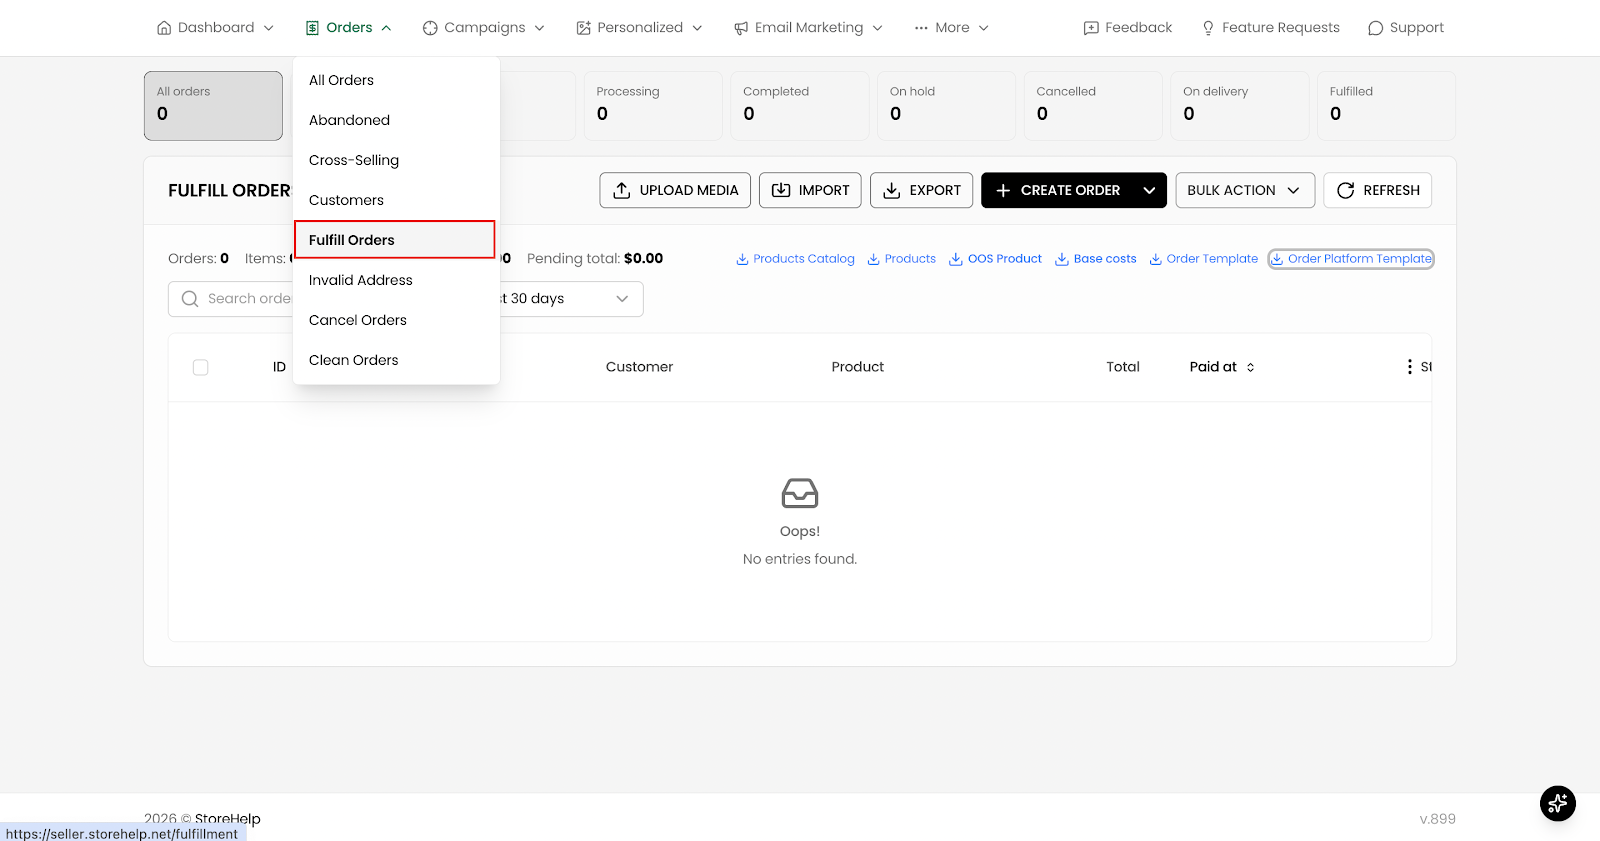This screenshot has width=1600, height=841.
Task: Select the All orders status card
Action: [213, 106]
